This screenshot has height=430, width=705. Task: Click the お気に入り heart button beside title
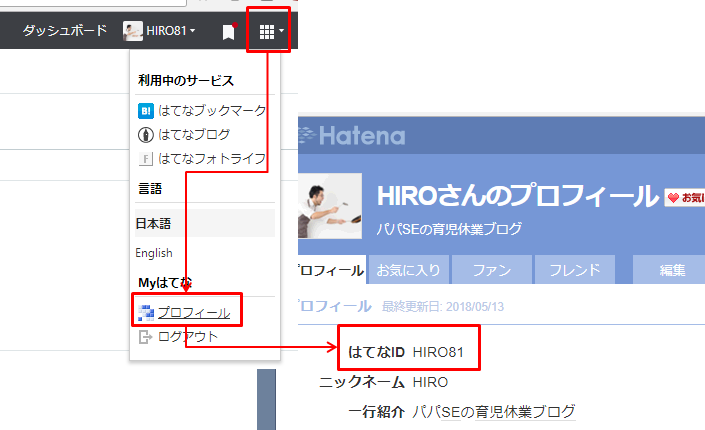(x=685, y=197)
